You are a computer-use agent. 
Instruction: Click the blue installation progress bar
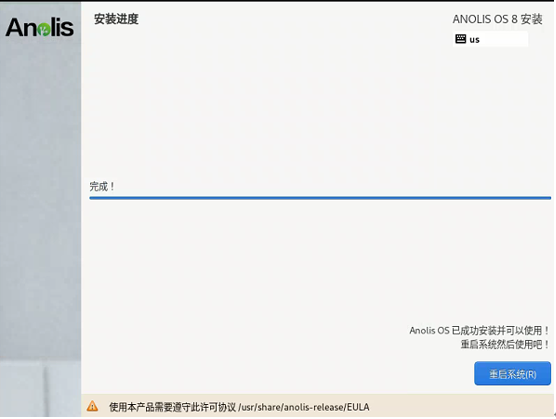(x=320, y=198)
